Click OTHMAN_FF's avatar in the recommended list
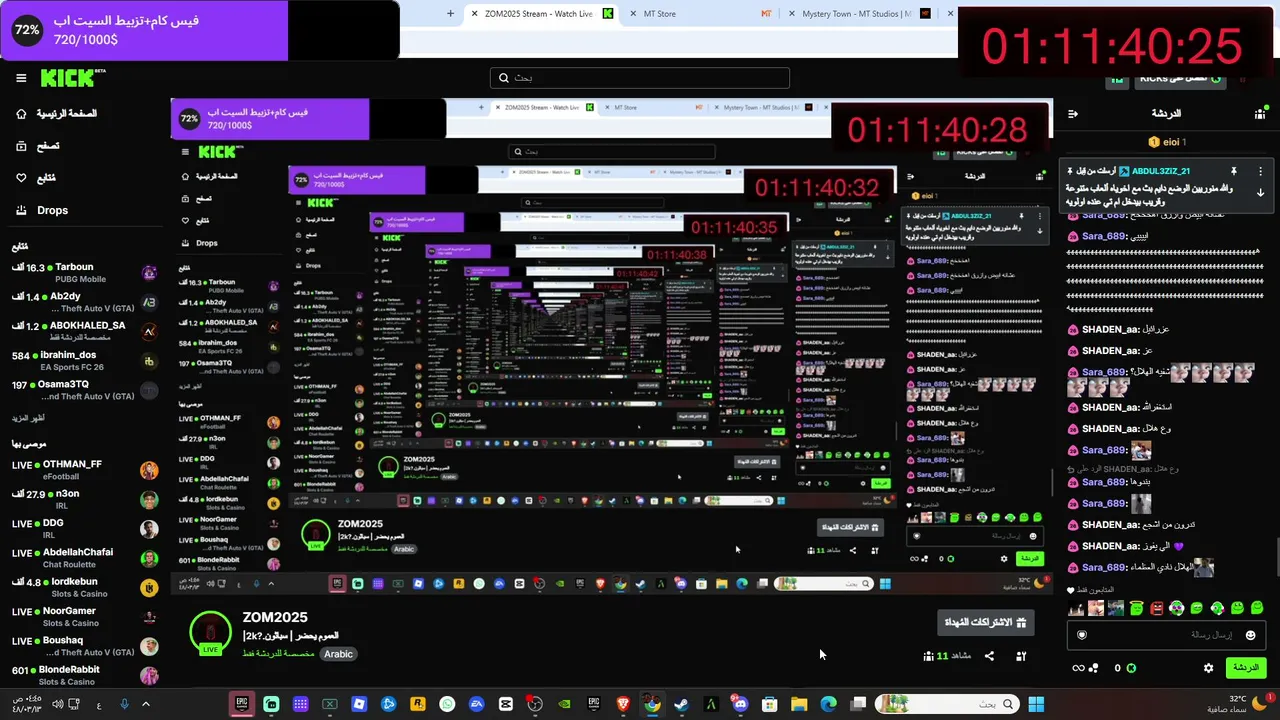Screen dimensions: 1280x720 click(149, 471)
